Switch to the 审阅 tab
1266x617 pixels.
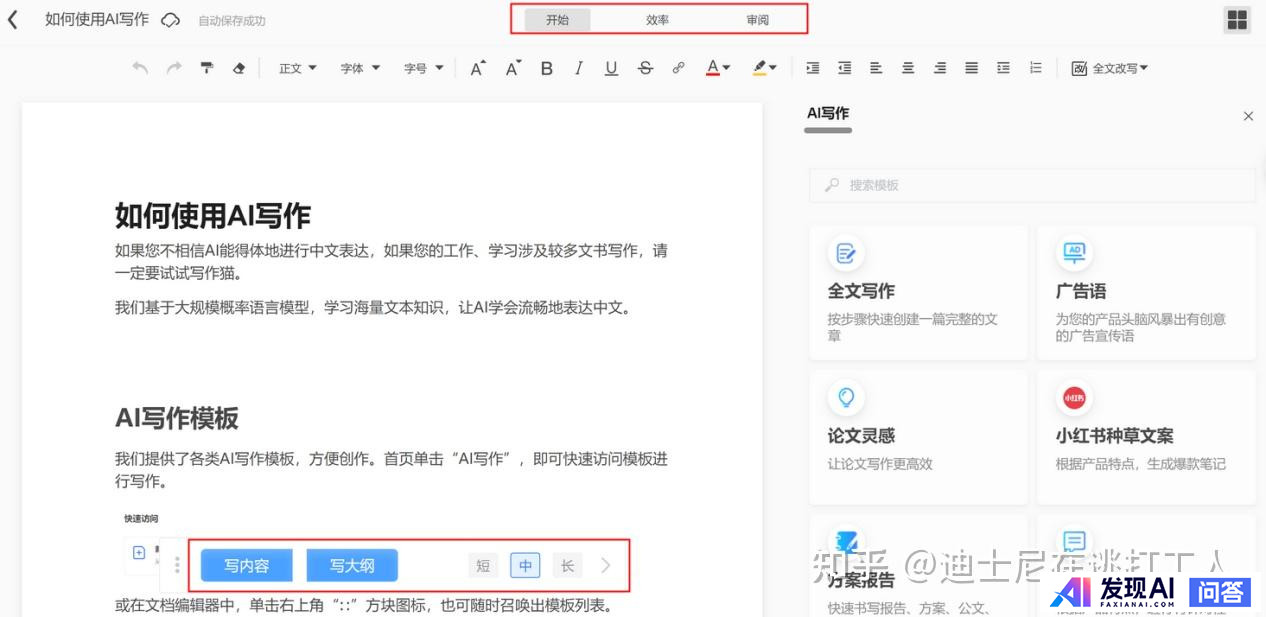pos(757,20)
